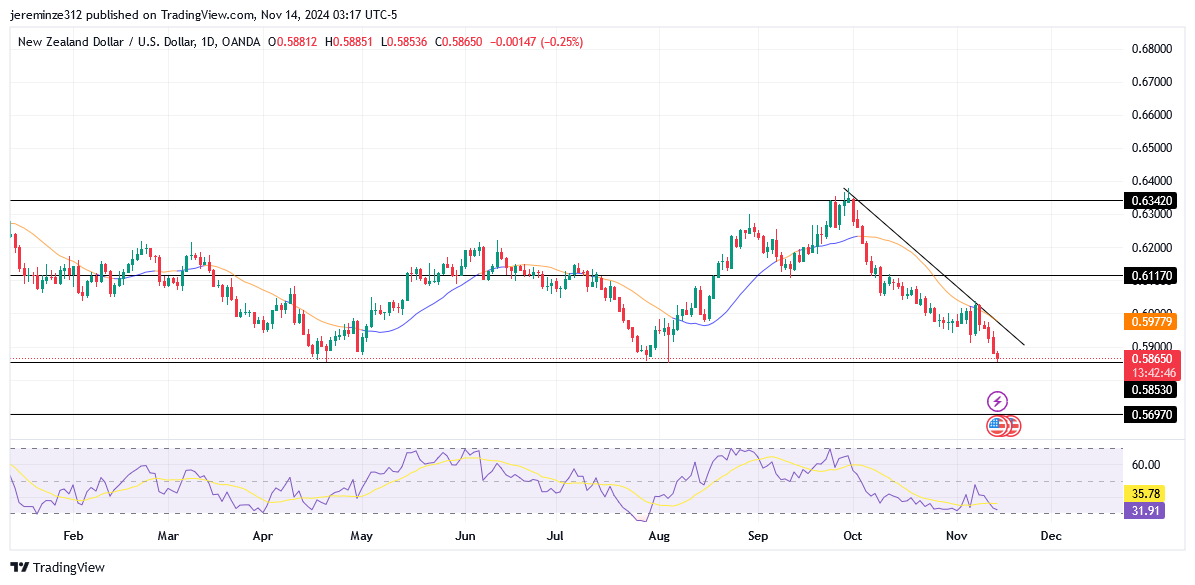This screenshot has height=585, width=1195.
Task: Click the Jun label on the time axis
Action: tap(465, 536)
